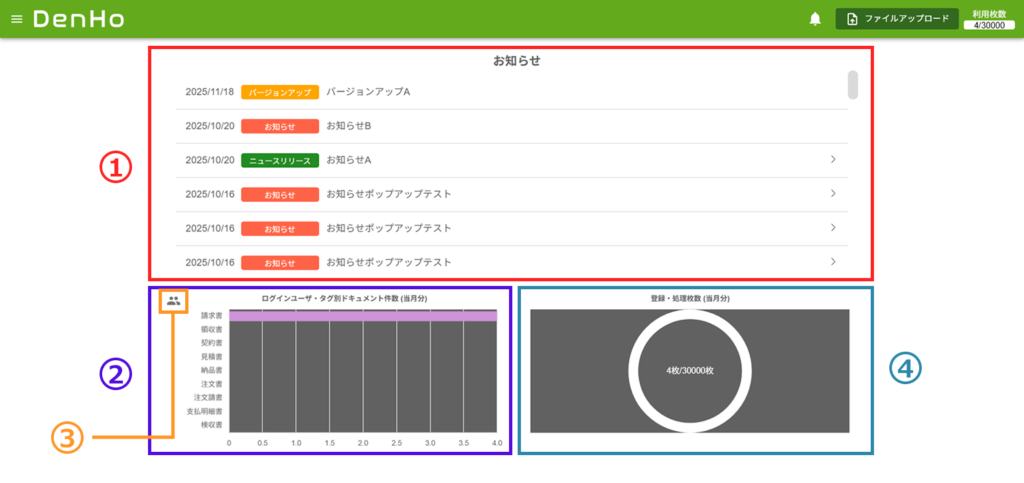Open the お知らせB notice

(349, 126)
